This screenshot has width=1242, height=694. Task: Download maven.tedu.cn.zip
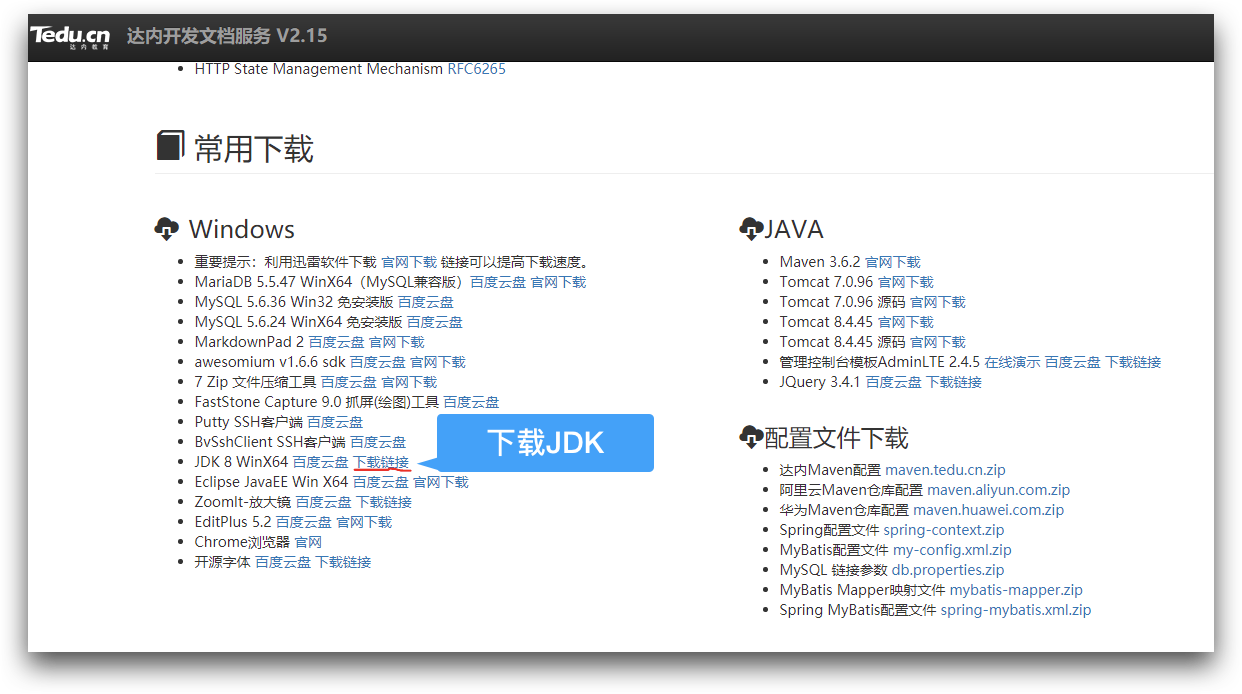(x=946, y=470)
